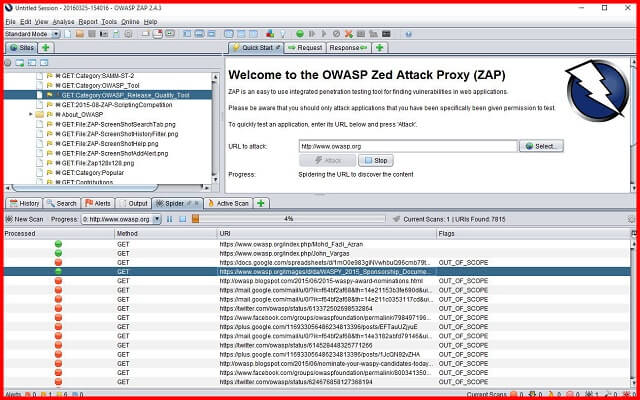The width and height of the screenshot is (640, 400).
Task: Open the Analyse menu
Action: (x=63, y=22)
